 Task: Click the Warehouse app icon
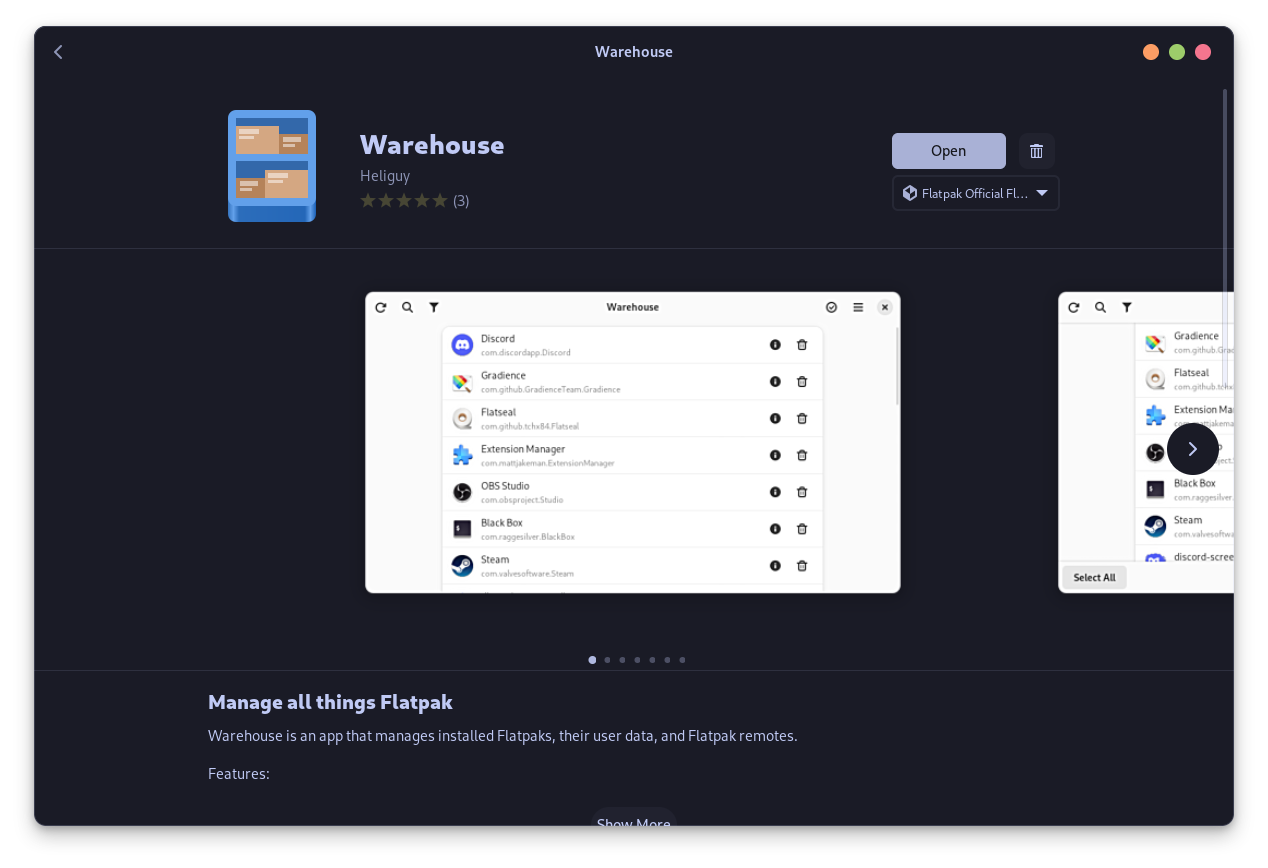(271, 165)
